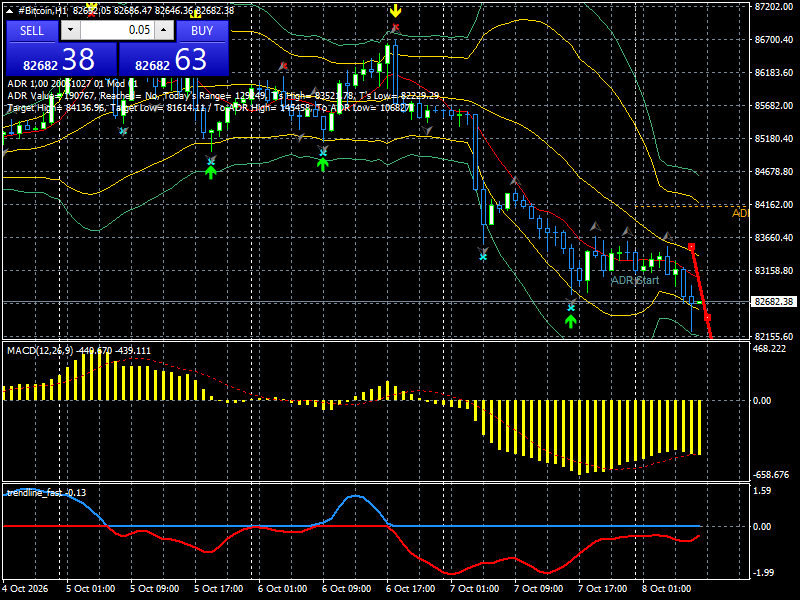The image size is (800, 600).
Task: Click price axis label 84162.00
Action: [x=774, y=205]
